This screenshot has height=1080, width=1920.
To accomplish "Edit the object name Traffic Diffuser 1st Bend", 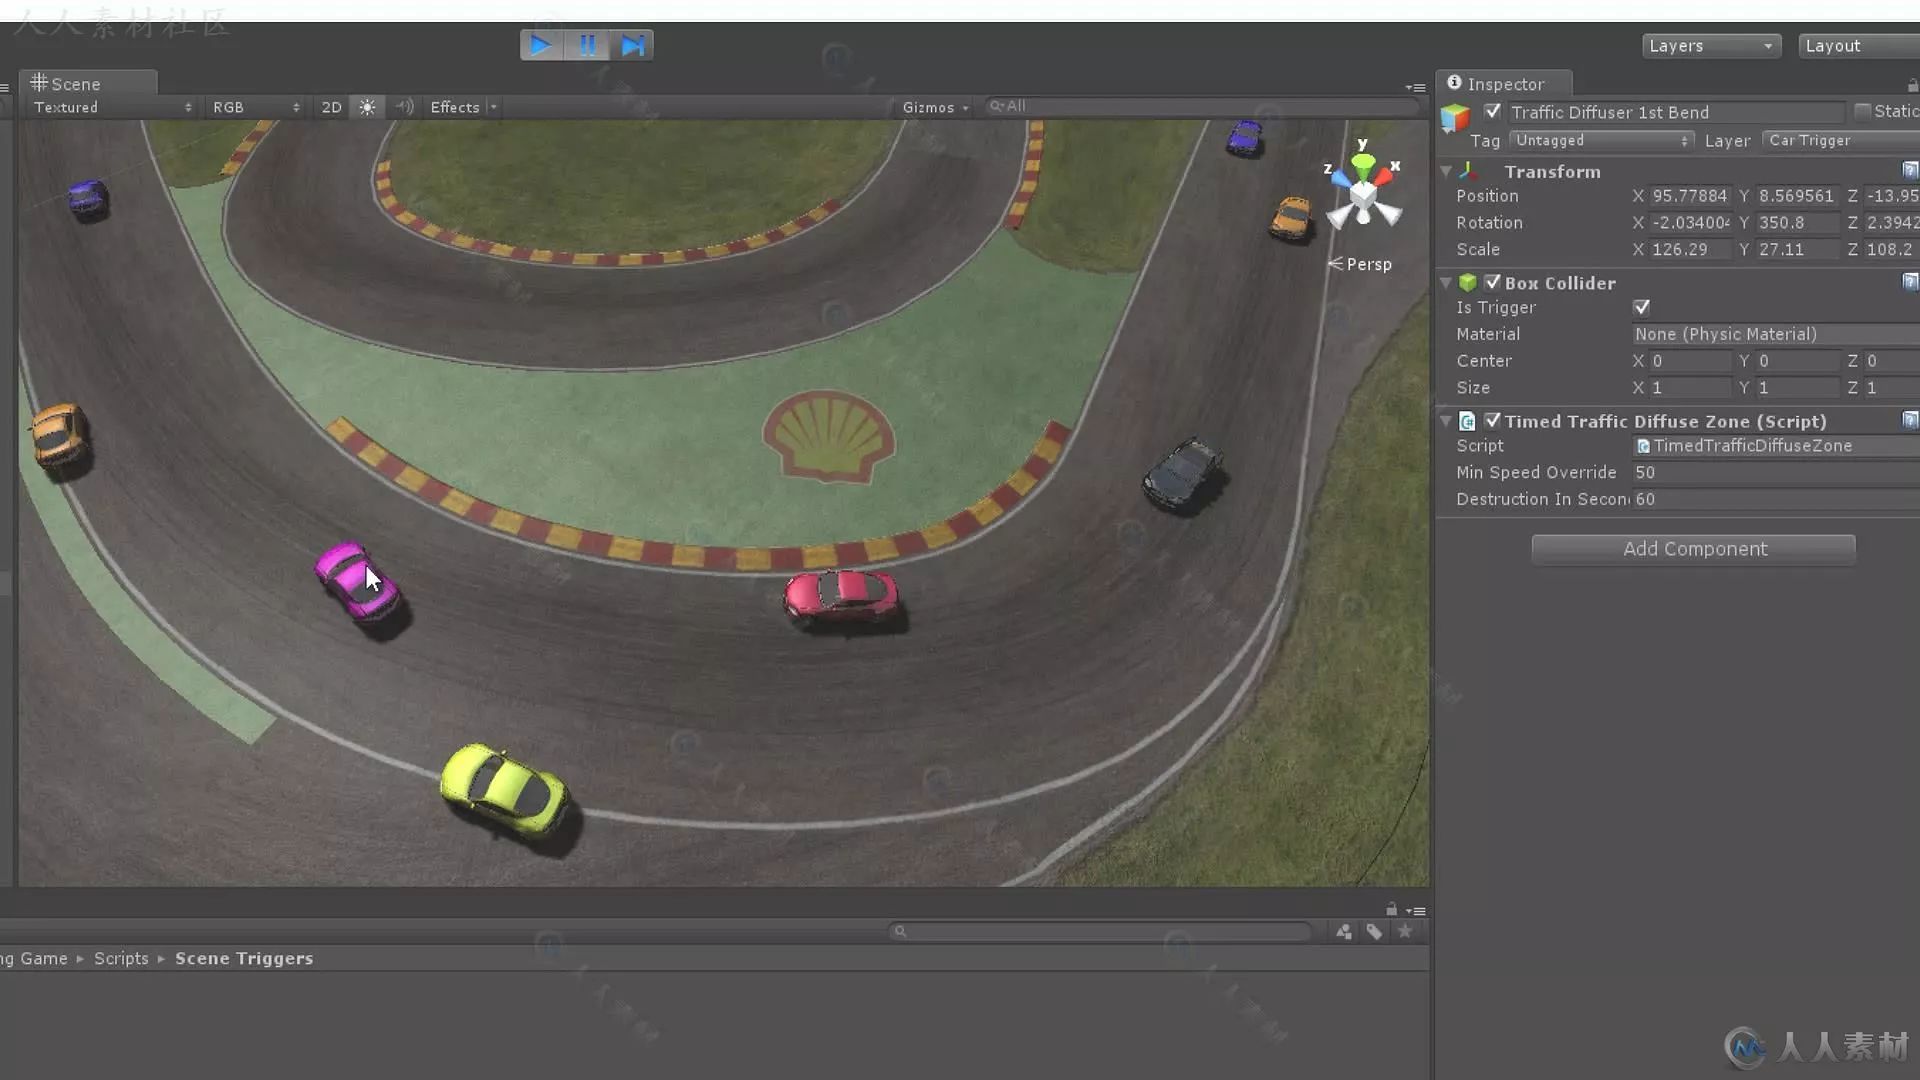I will click(1675, 112).
